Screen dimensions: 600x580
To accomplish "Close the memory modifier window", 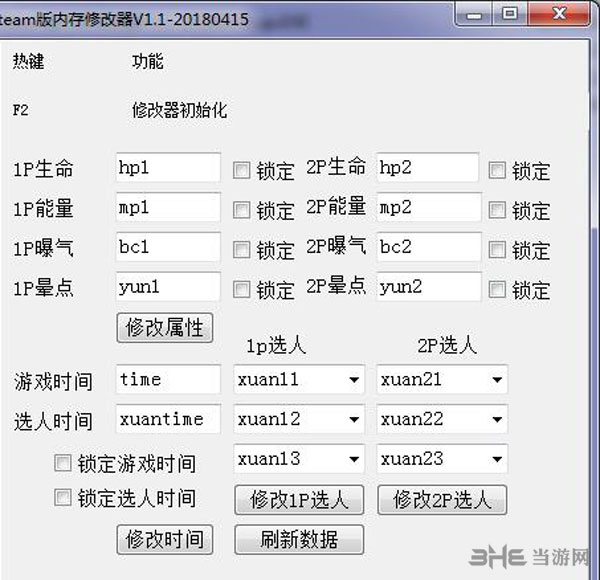I will click(x=559, y=14).
